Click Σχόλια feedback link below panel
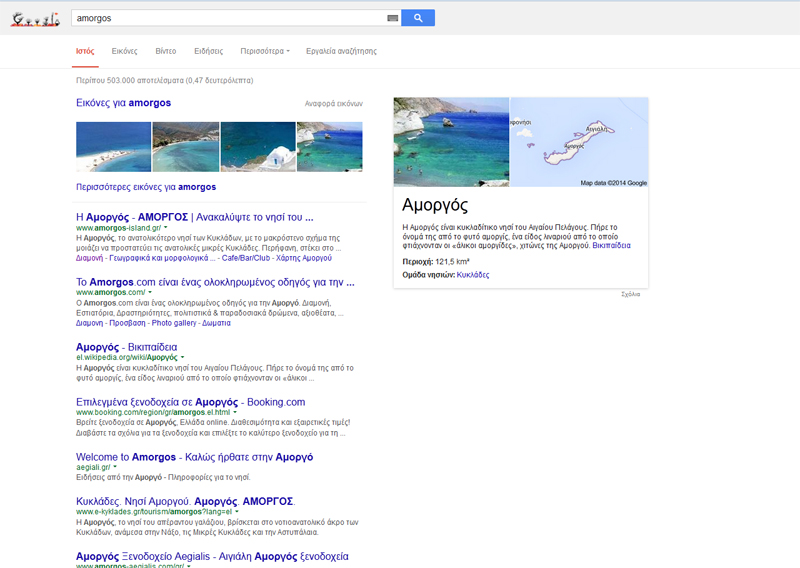The height and width of the screenshot is (568, 800). coord(631,294)
